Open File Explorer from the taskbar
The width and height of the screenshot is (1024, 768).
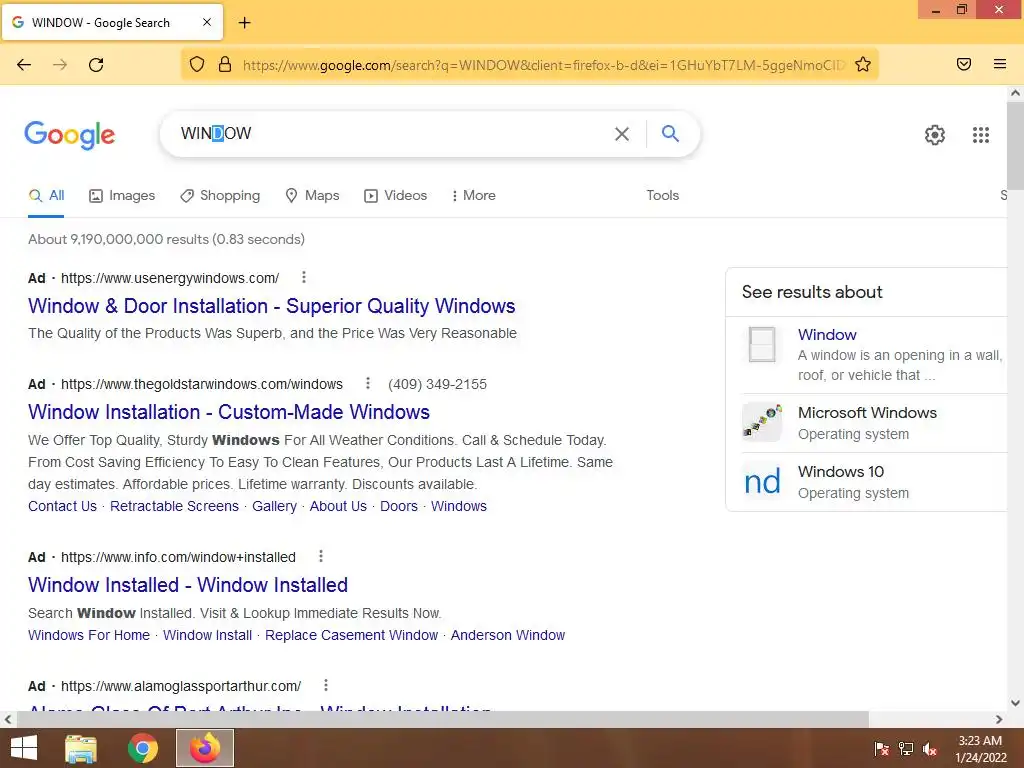(81, 748)
